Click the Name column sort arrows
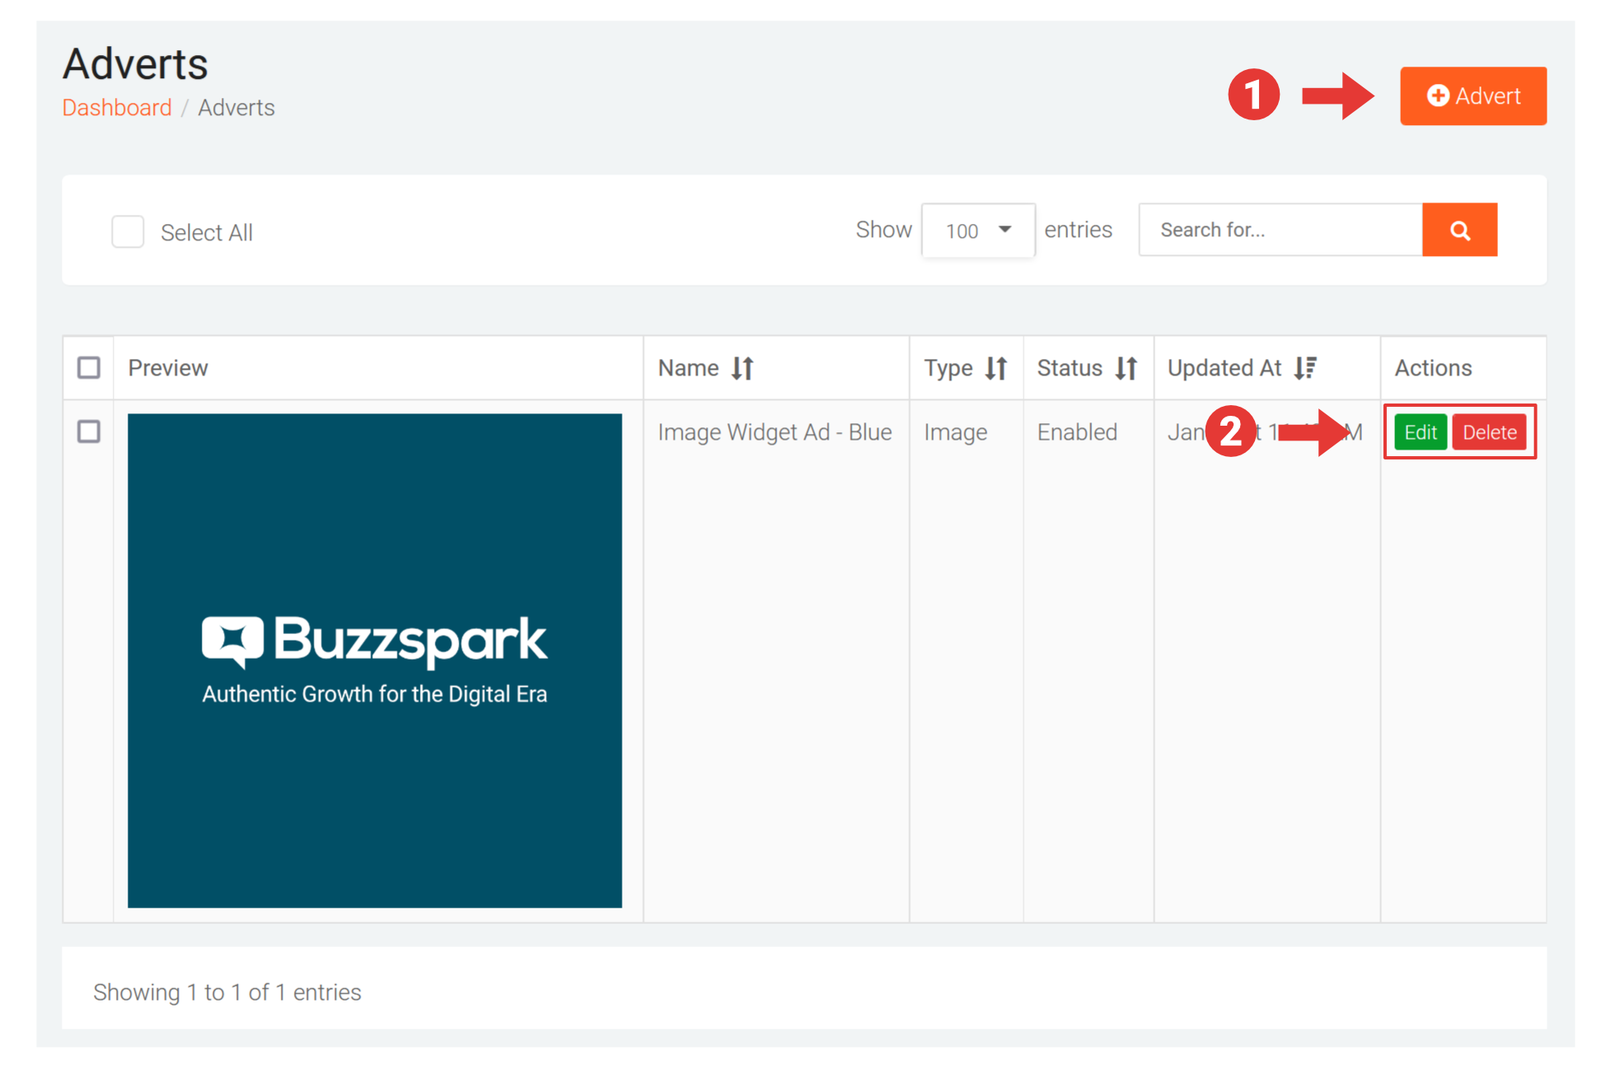This screenshot has width=1600, height=1068. [742, 368]
